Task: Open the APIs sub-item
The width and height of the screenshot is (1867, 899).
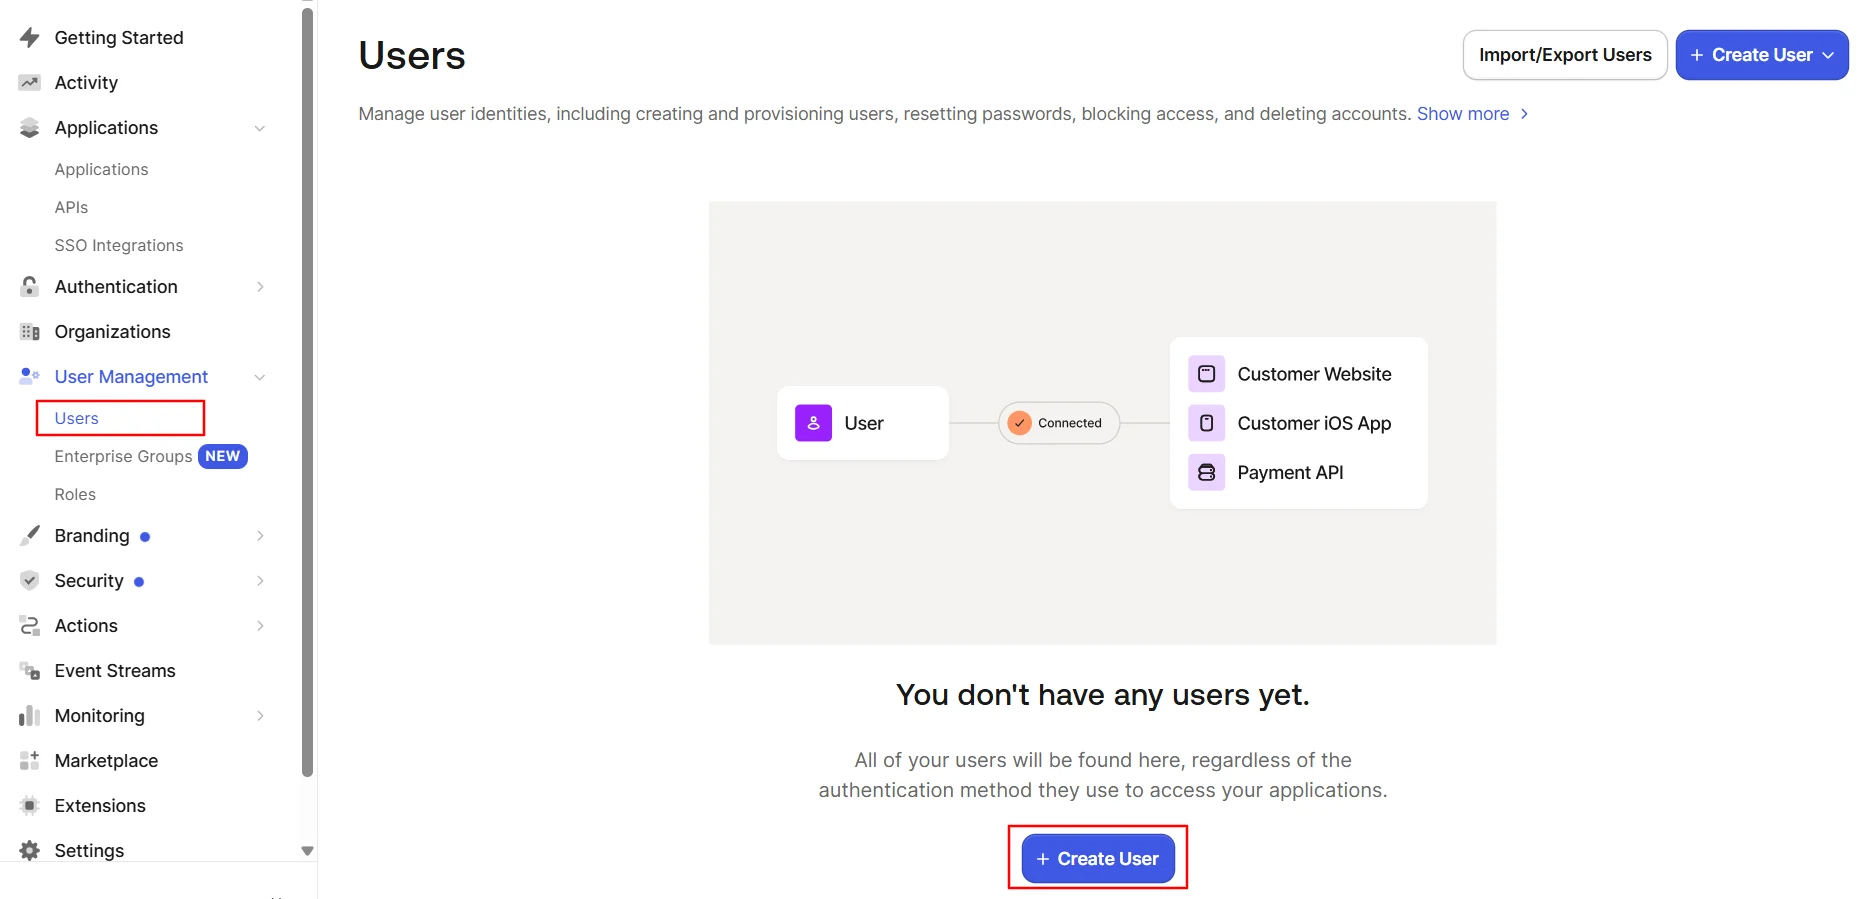Action: pos(71,207)
